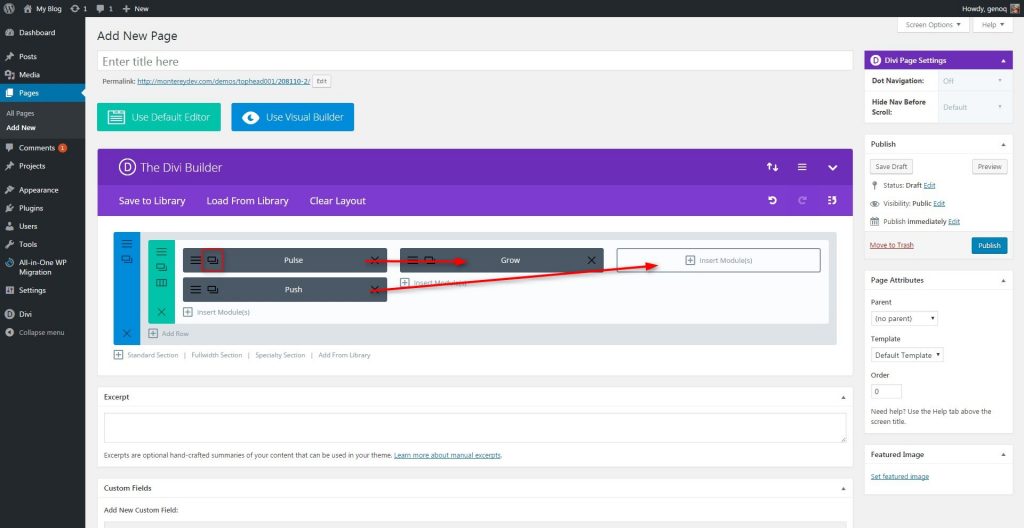Click the clone icon on Pulse module

tap(213, 260)
